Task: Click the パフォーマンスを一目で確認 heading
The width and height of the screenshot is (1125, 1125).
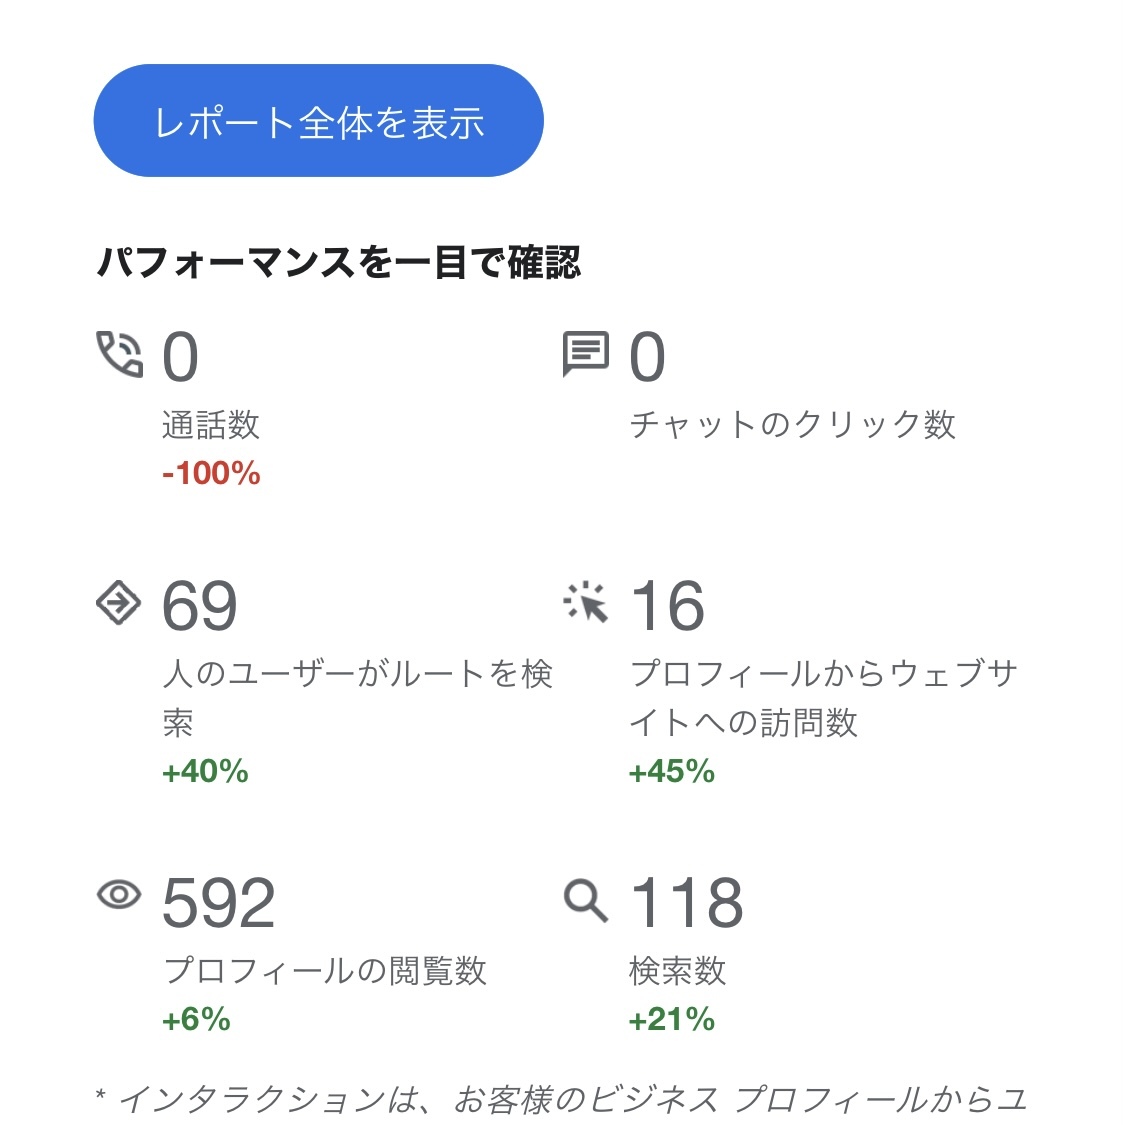Action: [x=339, y=263]
